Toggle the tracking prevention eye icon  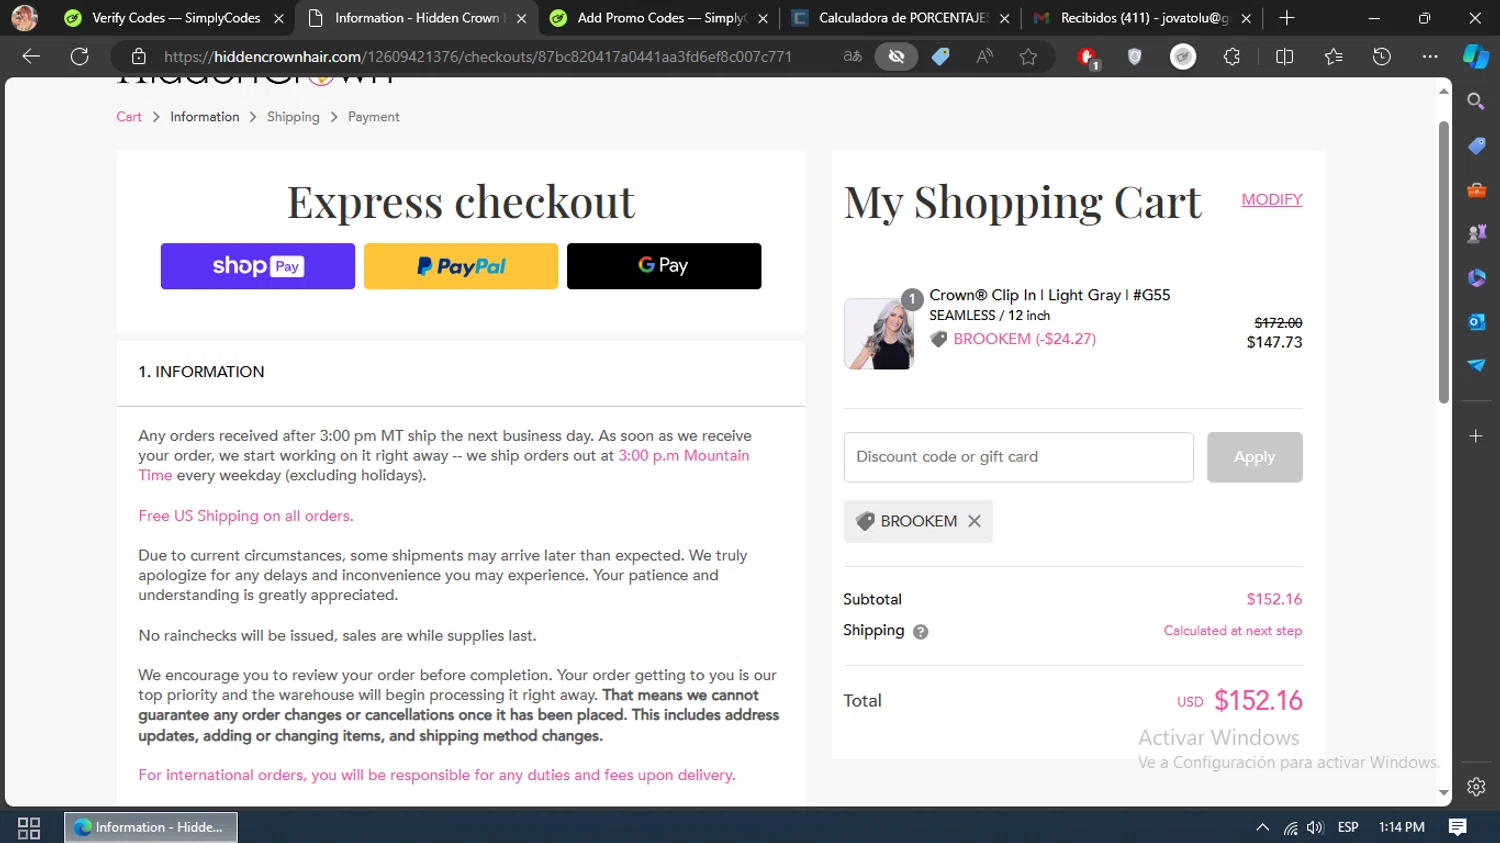point(896,57)
